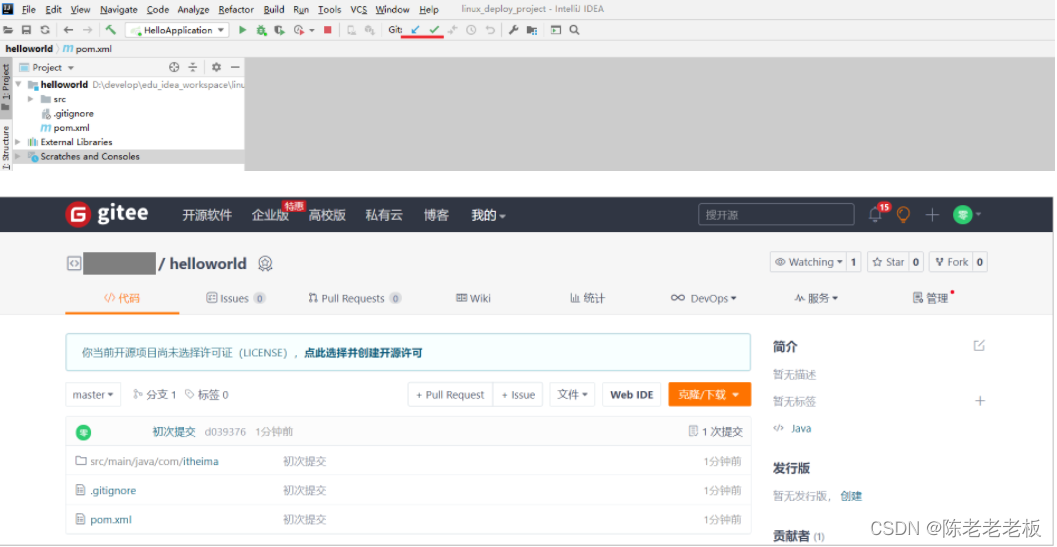Open Settings with the wrench icon

click(x=513, y=30)
